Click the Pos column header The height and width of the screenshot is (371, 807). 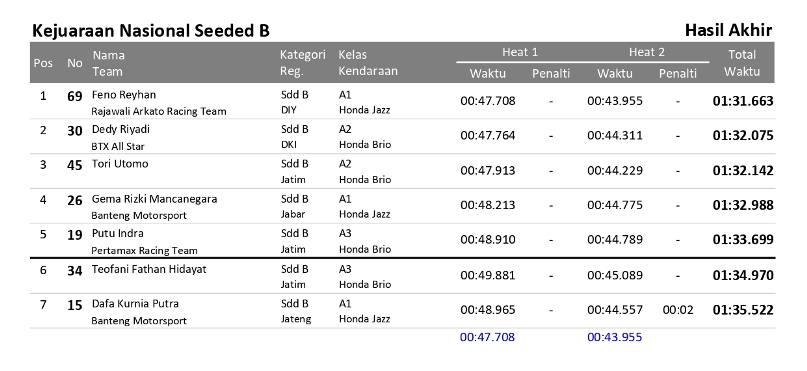(43, 63)
